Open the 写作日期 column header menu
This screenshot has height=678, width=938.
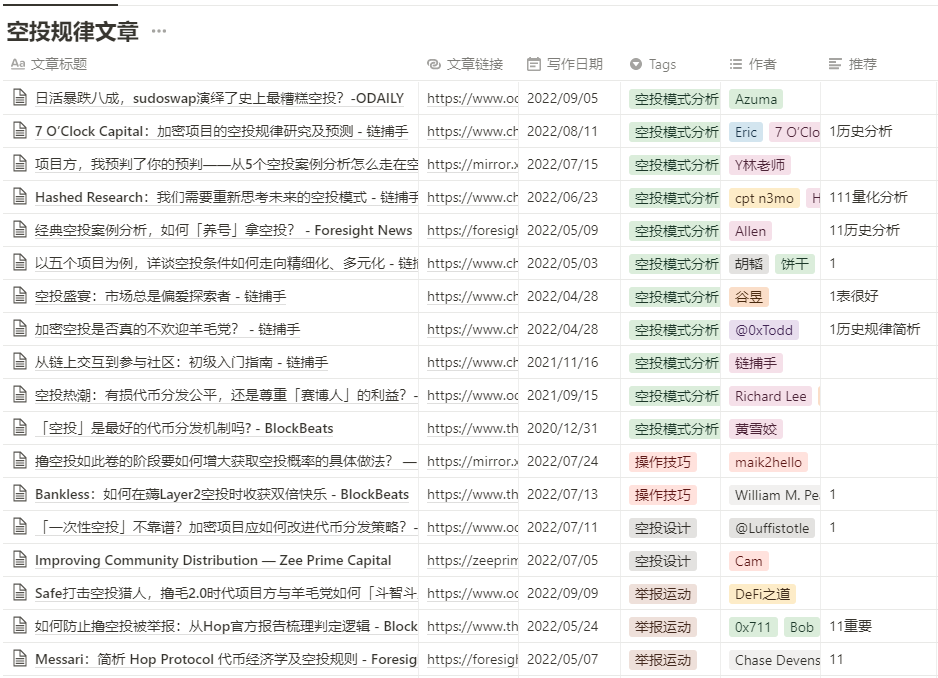(570, 64)
